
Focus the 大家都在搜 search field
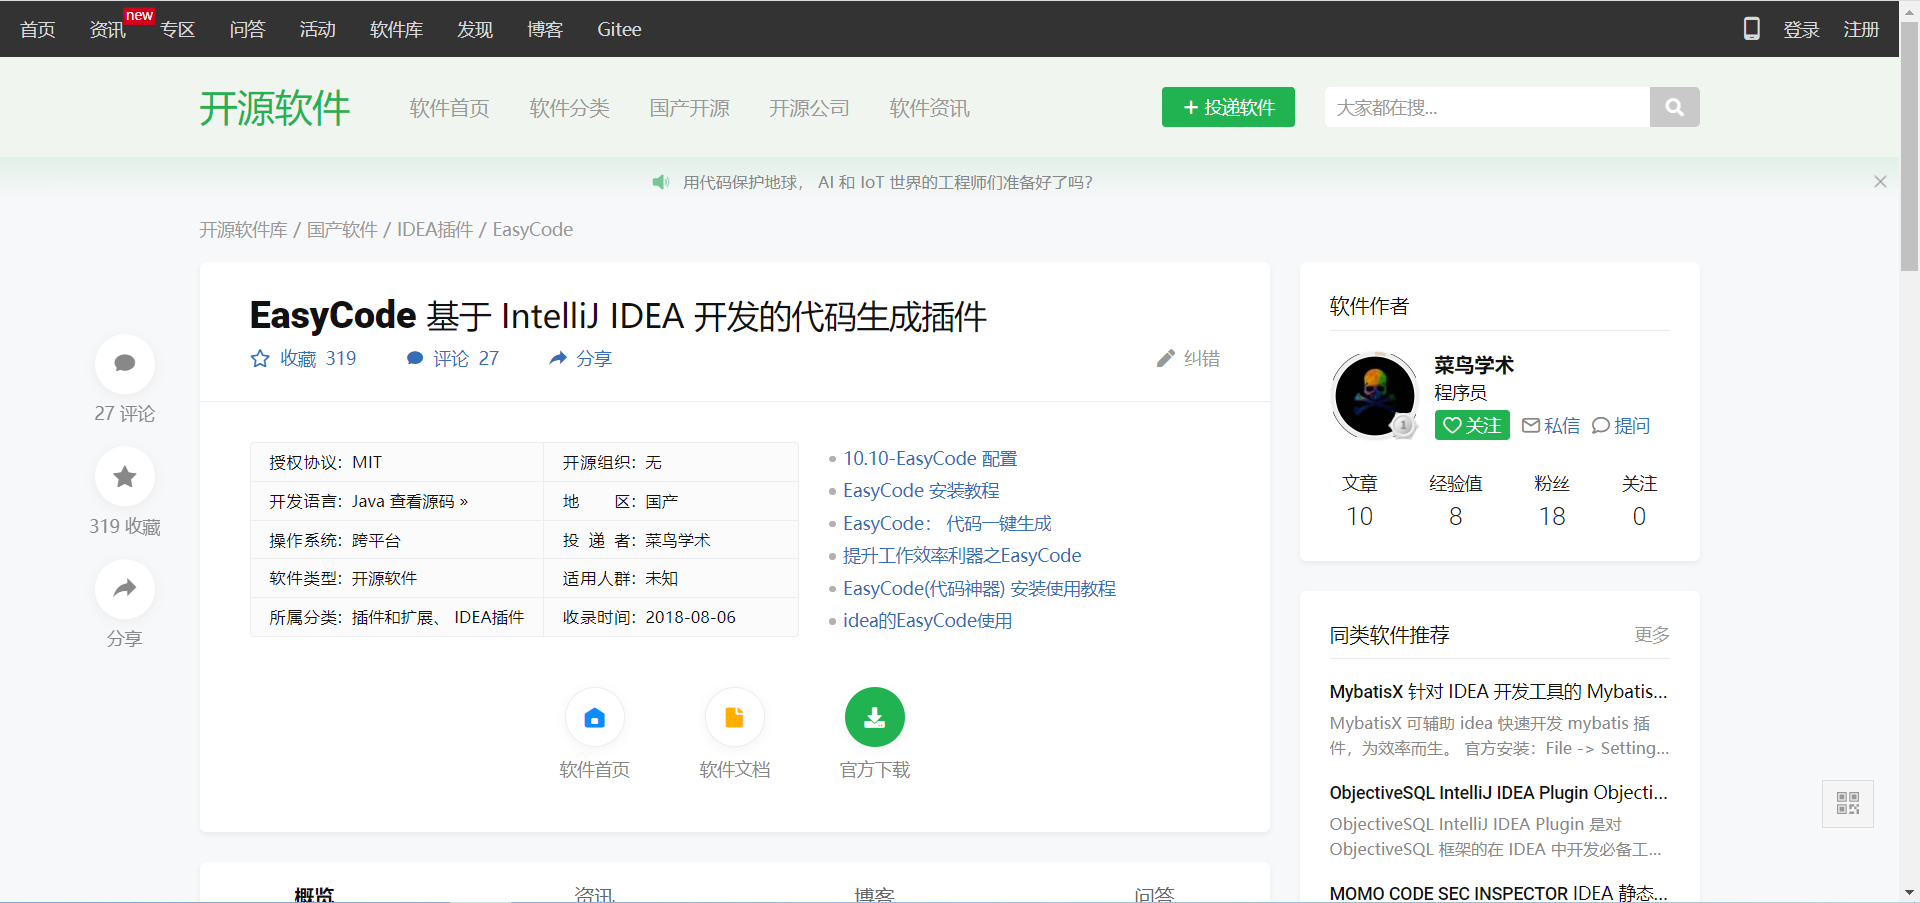click(x=1487, y=107)
